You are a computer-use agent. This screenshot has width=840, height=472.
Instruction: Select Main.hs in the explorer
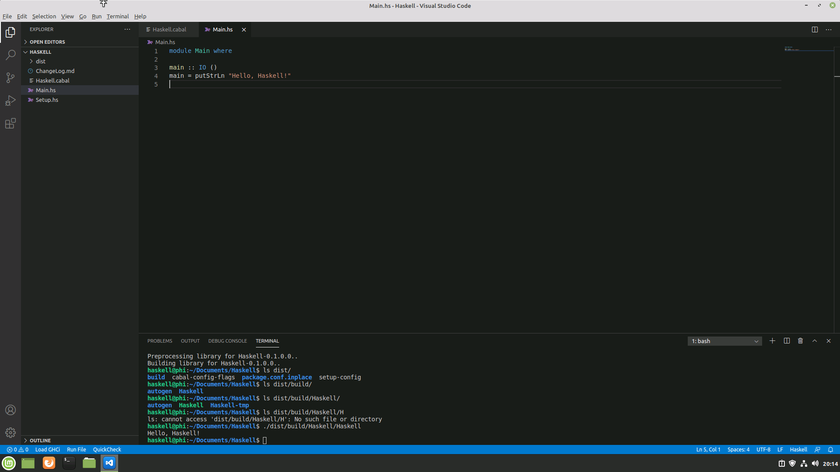(80, 90)
